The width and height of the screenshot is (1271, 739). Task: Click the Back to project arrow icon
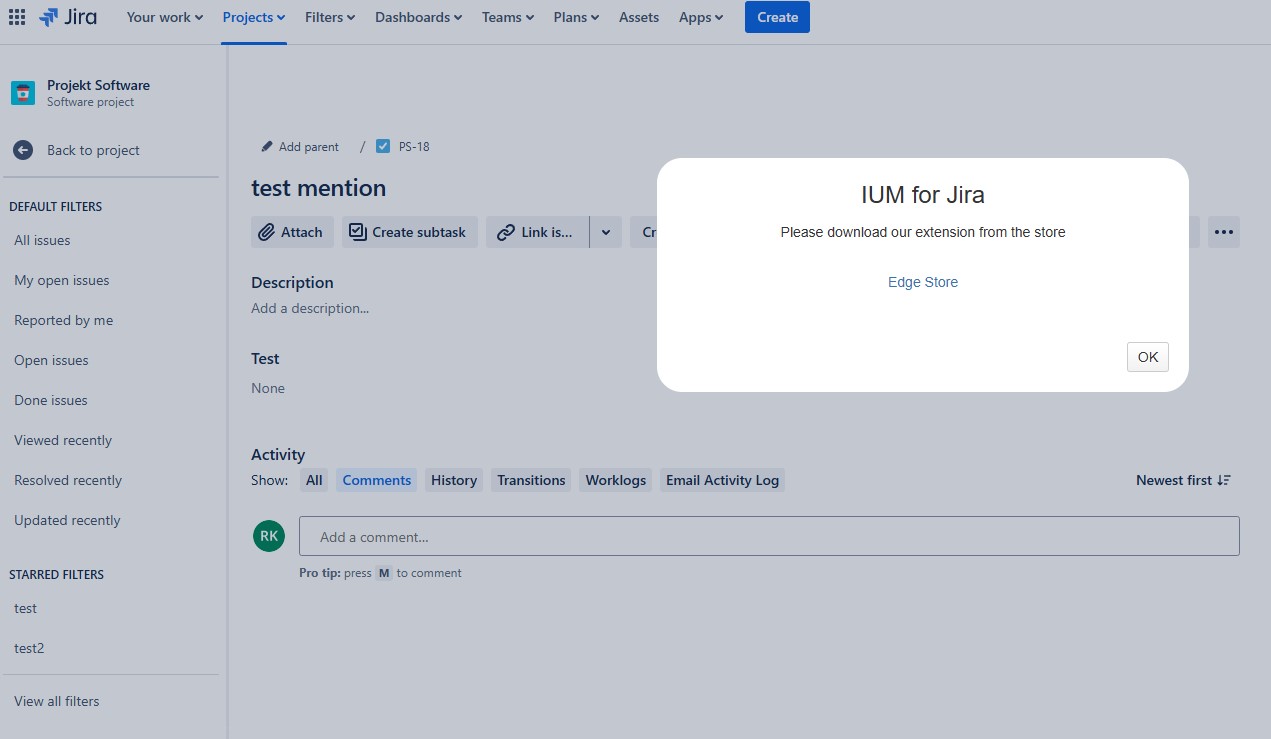[x=23, y=150]
